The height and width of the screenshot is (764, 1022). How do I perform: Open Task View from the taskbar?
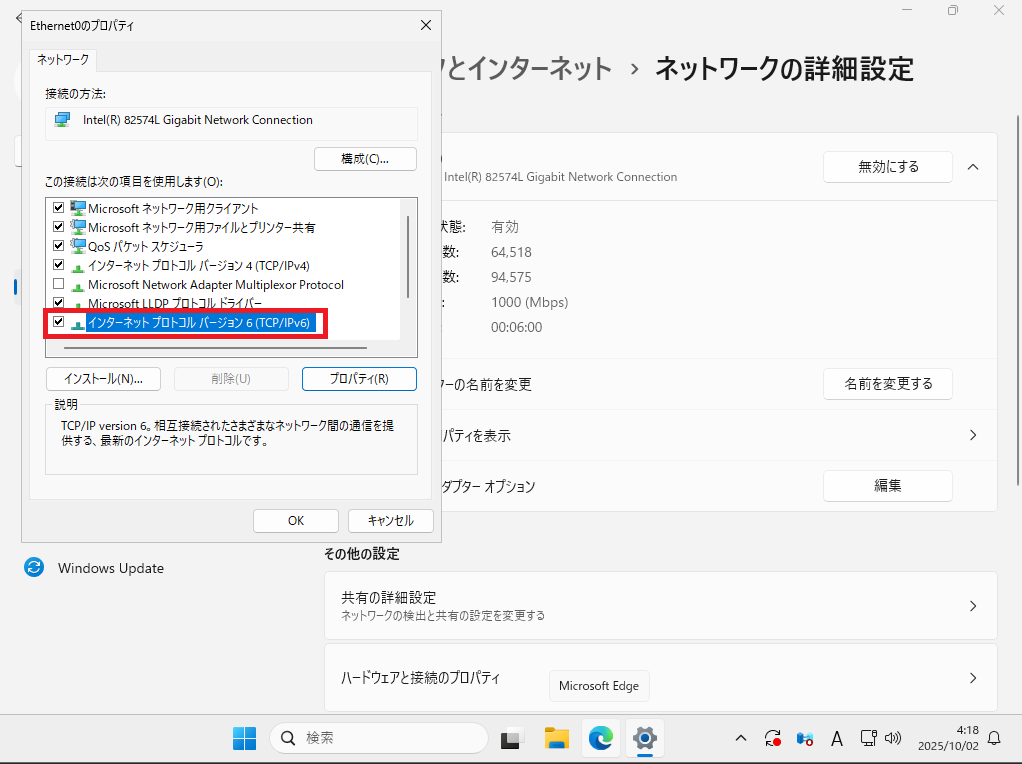click(513, 739)
